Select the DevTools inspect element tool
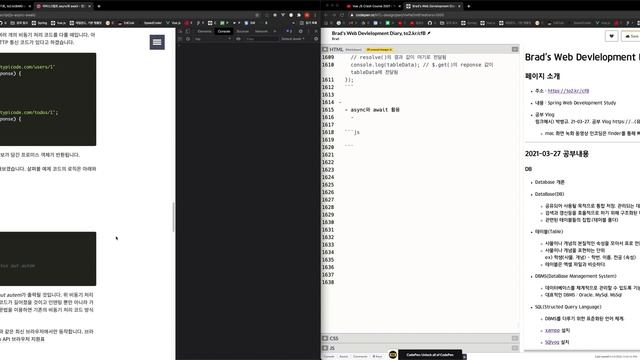The image size is (640, 360). tap(180, 31)
